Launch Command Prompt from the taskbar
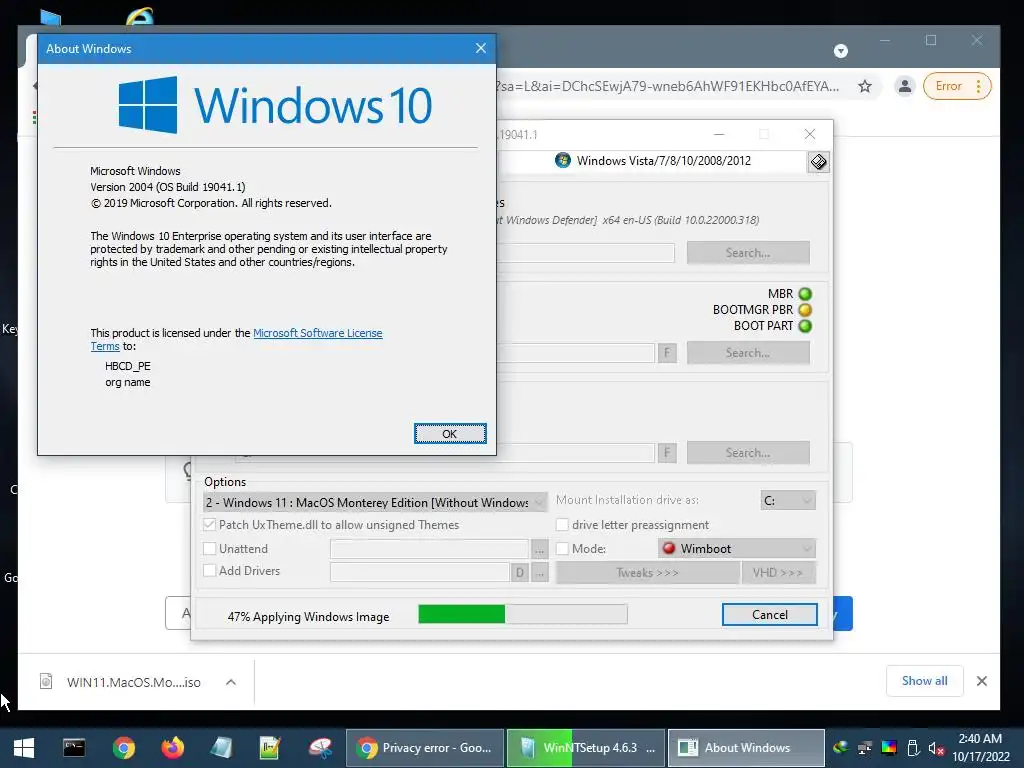Viewport: 1024px width, 768px height. pyautogui.click(x=74, y=748)
